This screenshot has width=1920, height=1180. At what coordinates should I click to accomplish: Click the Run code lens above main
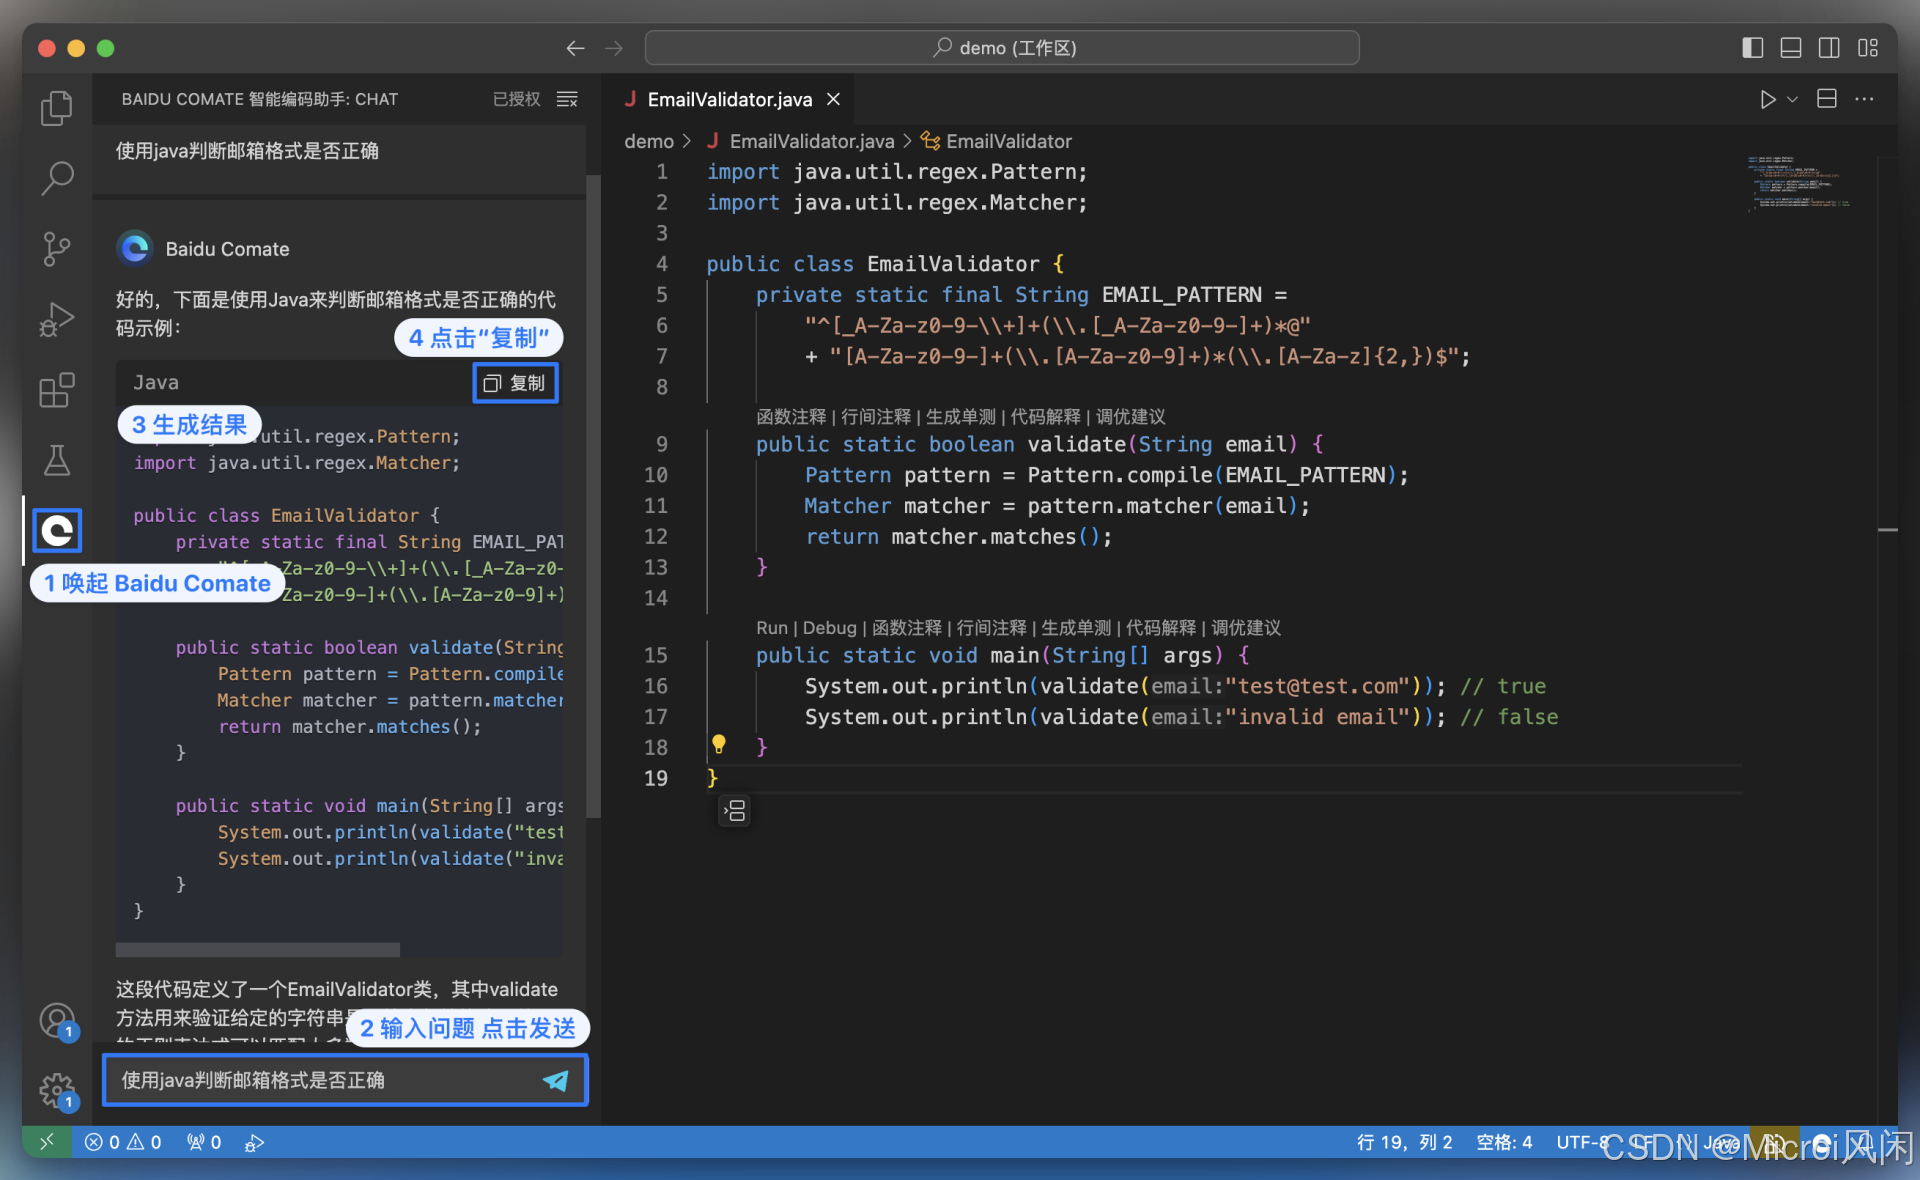tap(771, 627)
